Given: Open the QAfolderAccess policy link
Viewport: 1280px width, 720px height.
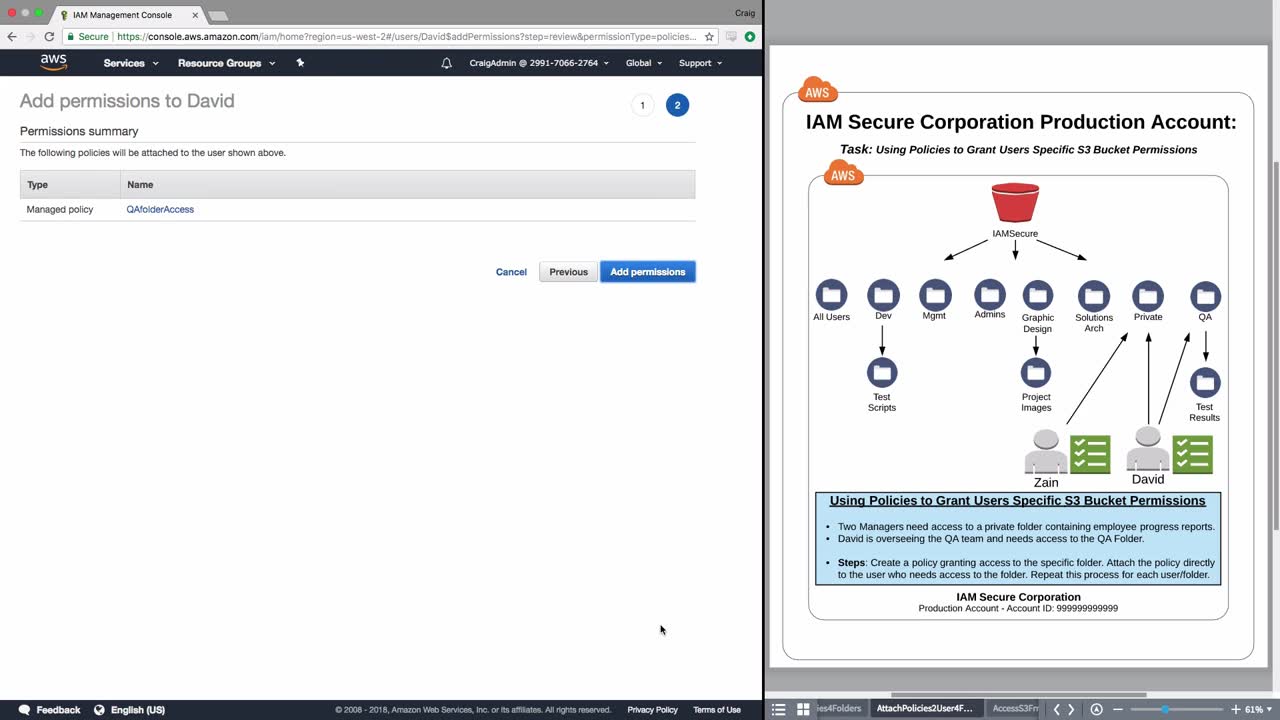Looking at the screenshot, I should (x=160, y=209).
